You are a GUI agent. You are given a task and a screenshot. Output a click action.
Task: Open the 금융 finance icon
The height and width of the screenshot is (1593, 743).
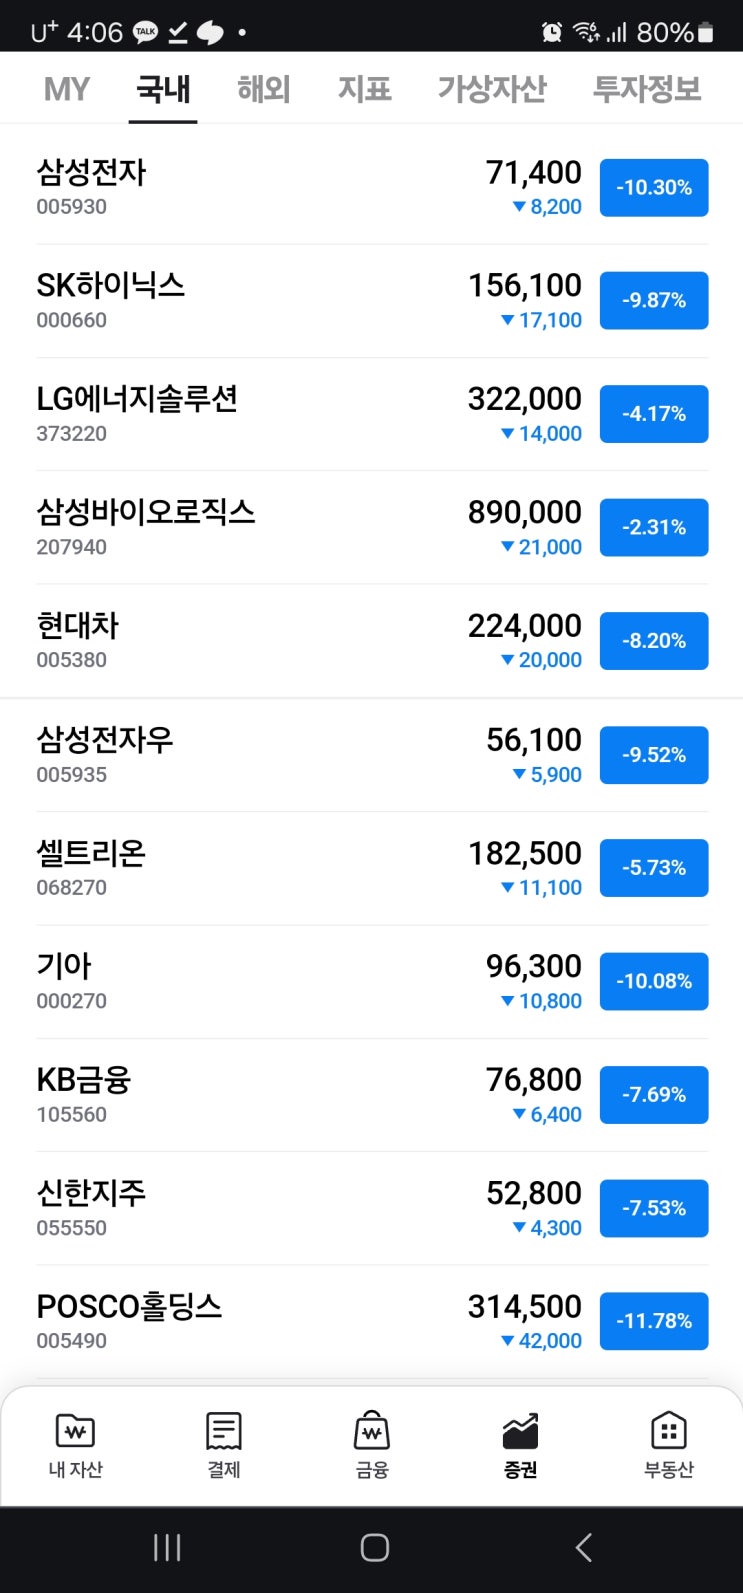tap(372, 1432)
